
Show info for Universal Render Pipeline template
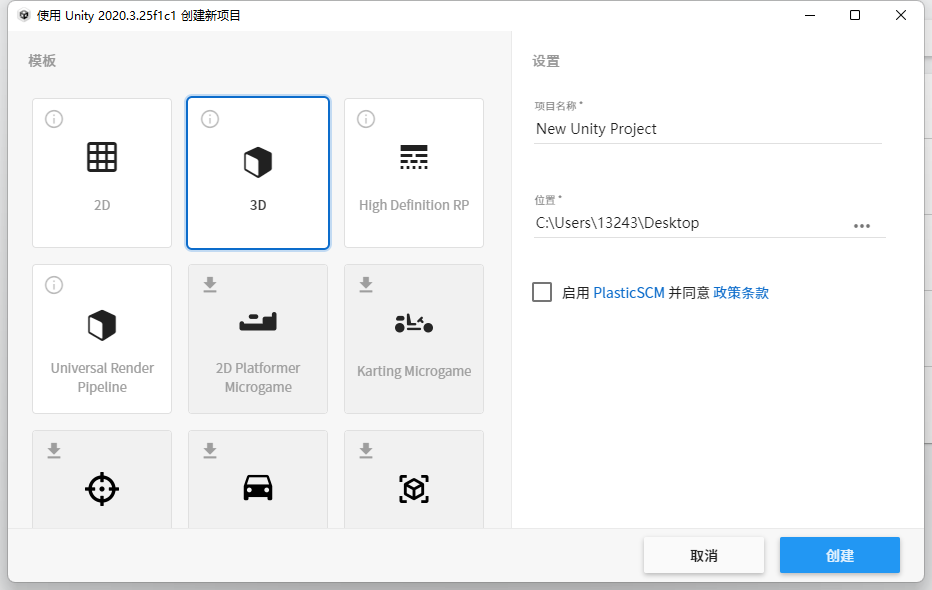point(54,285)
